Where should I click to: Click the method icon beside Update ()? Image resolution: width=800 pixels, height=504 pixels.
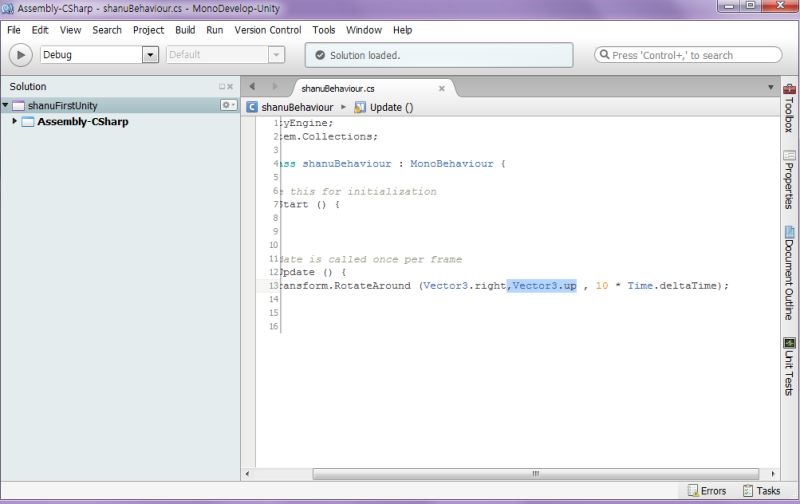pyautogui.click(x=360, y=107)
